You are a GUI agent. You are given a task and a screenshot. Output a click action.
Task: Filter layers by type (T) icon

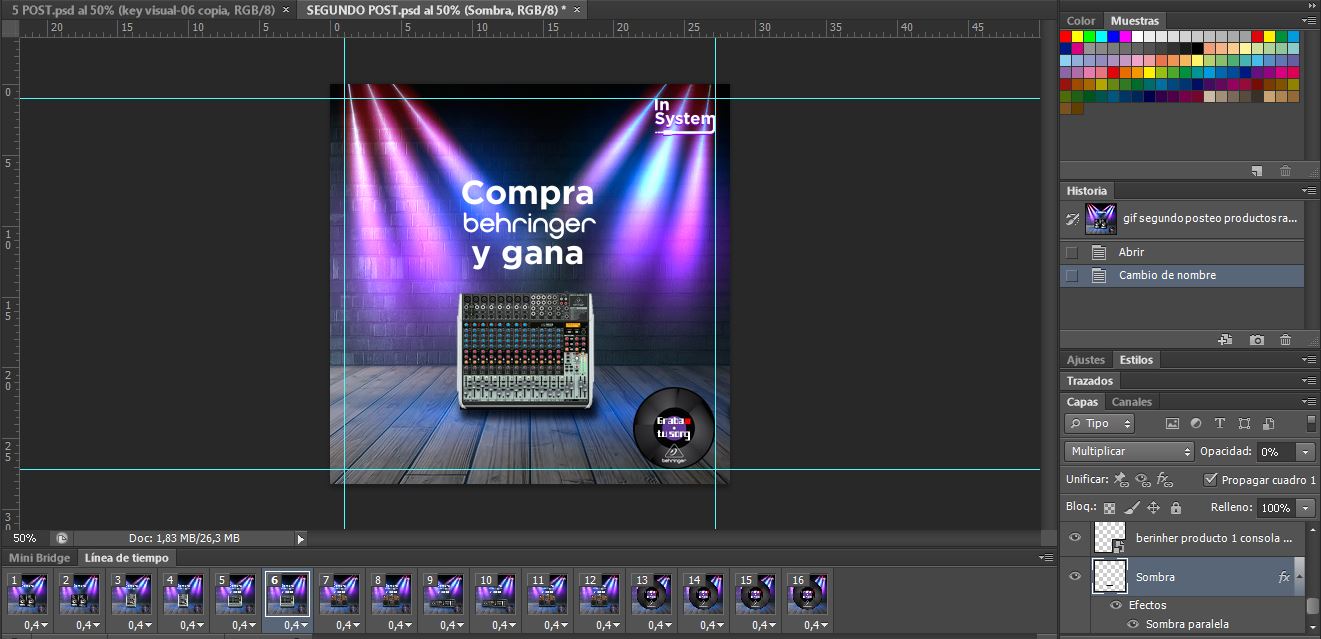1220,424
